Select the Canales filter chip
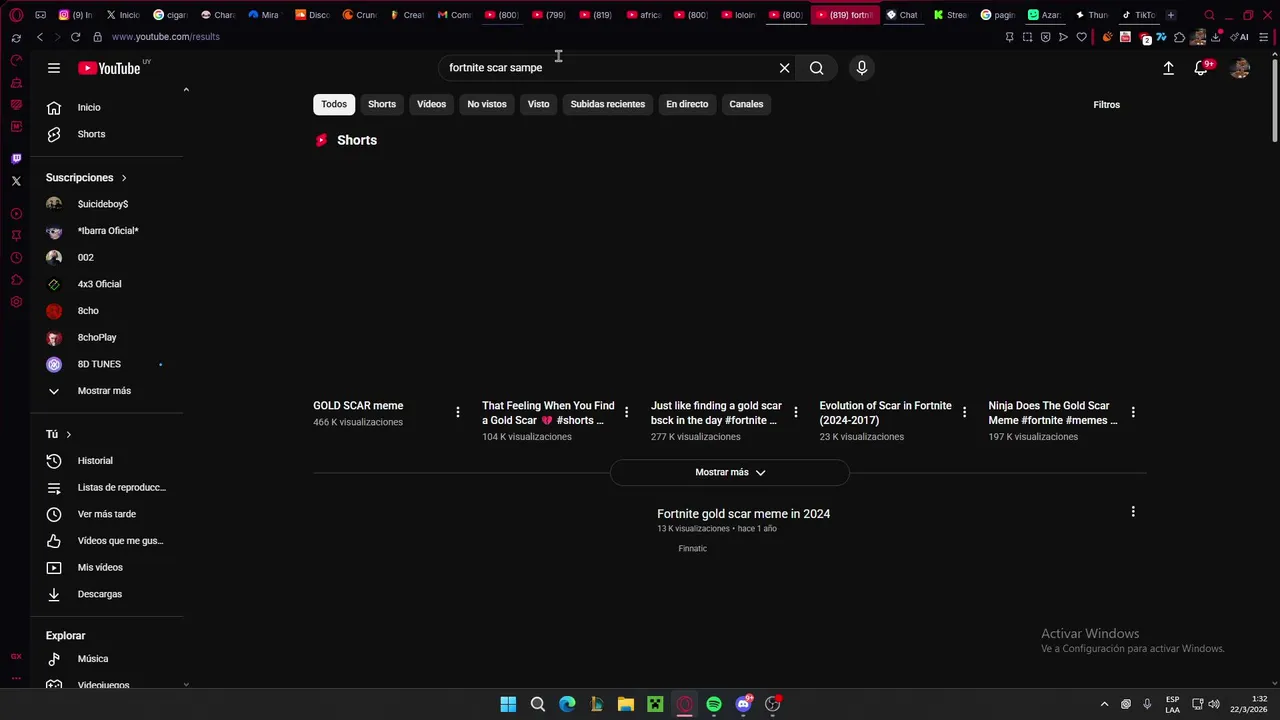 pos(746,104)
